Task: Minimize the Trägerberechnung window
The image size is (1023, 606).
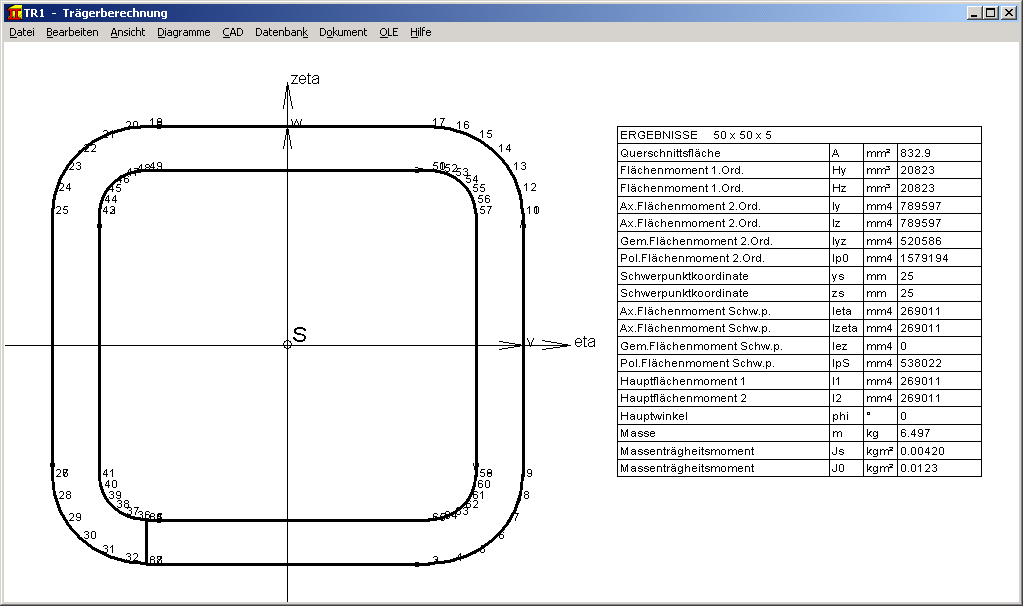Action: [x=973, y=13]
